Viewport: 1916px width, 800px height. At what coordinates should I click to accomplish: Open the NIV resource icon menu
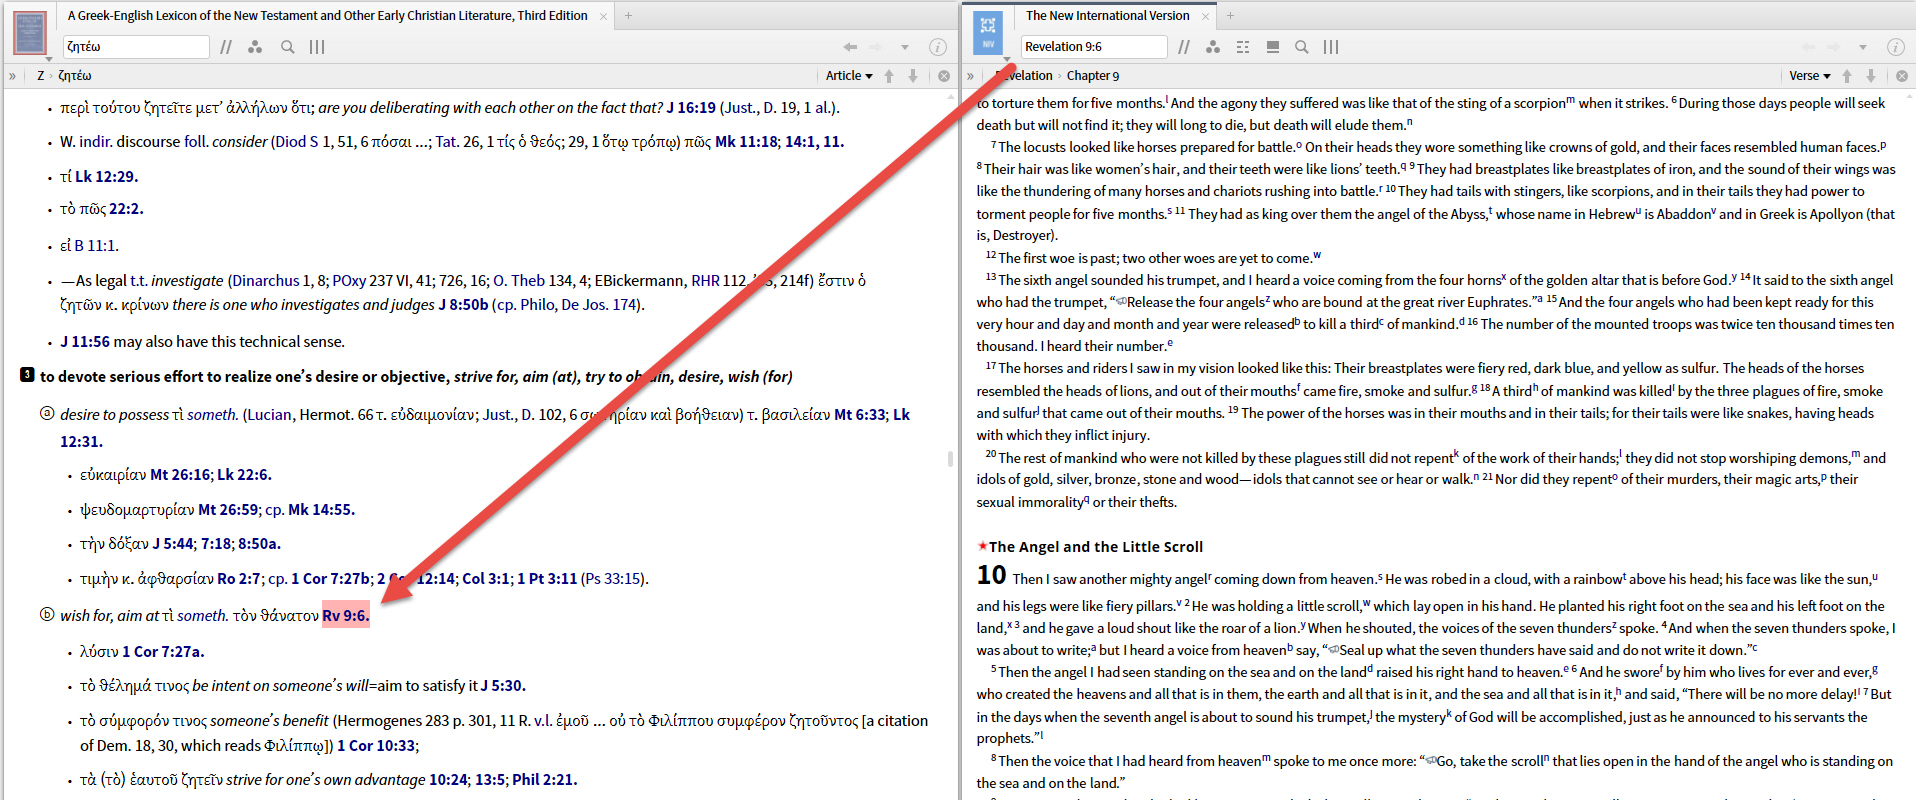(x=988, y=33)
